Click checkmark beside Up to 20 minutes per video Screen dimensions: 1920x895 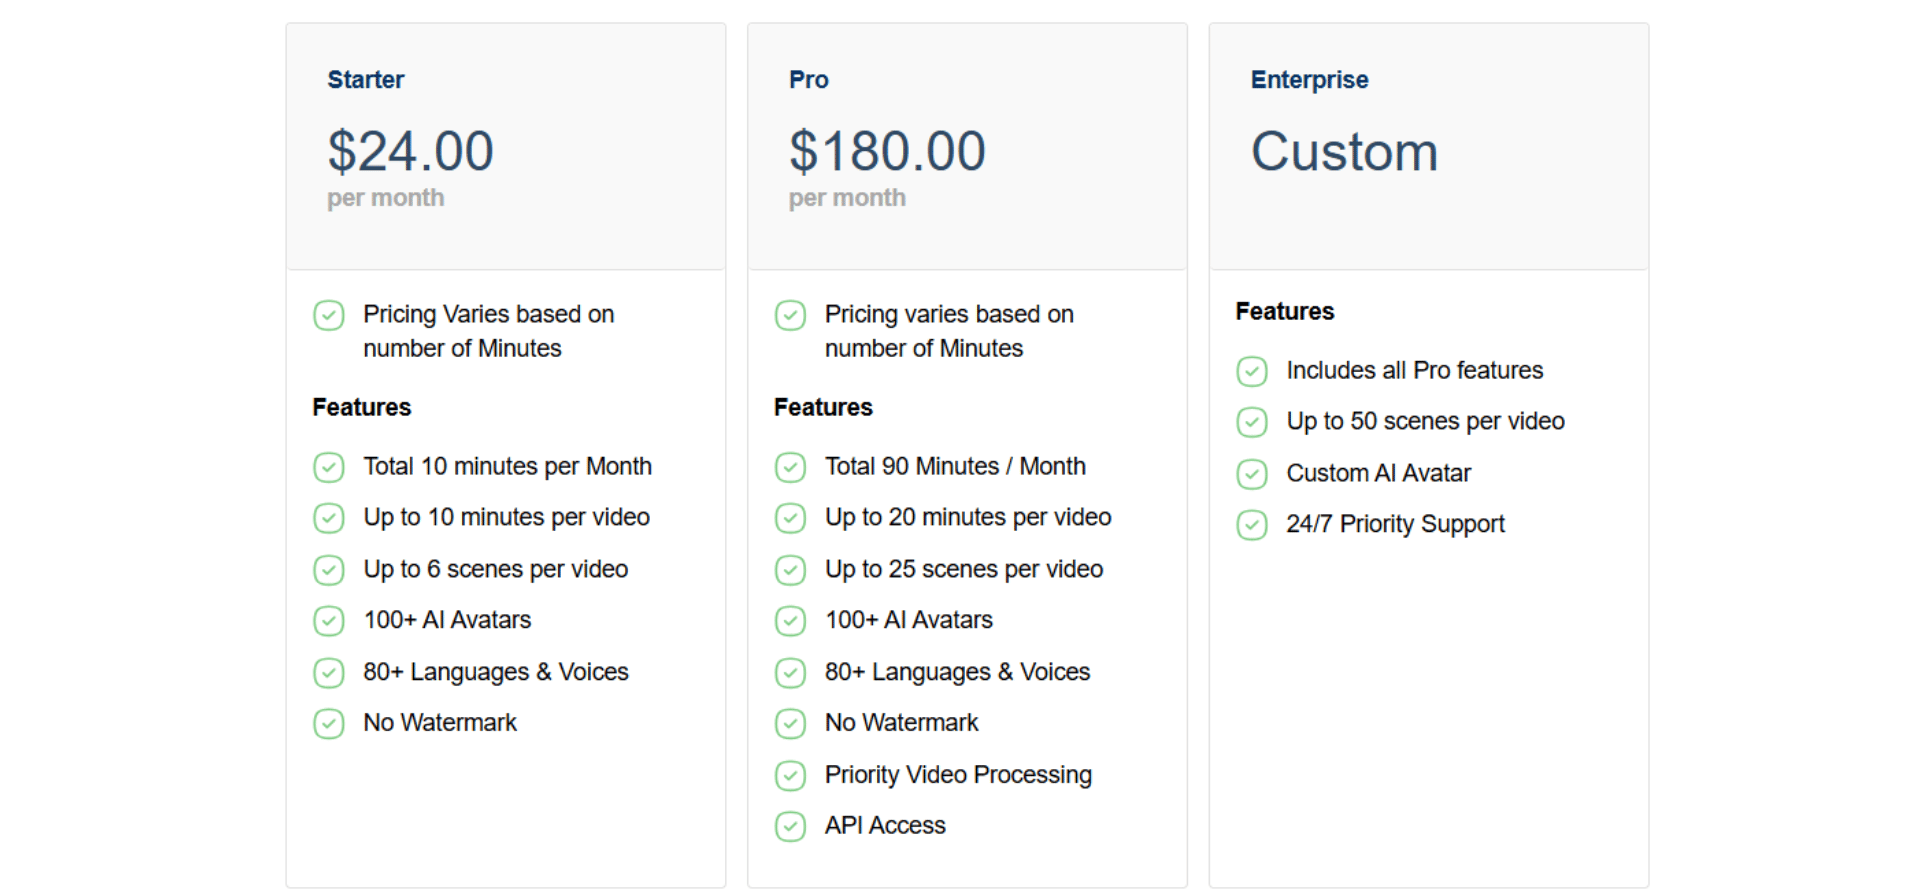(790, 518)
